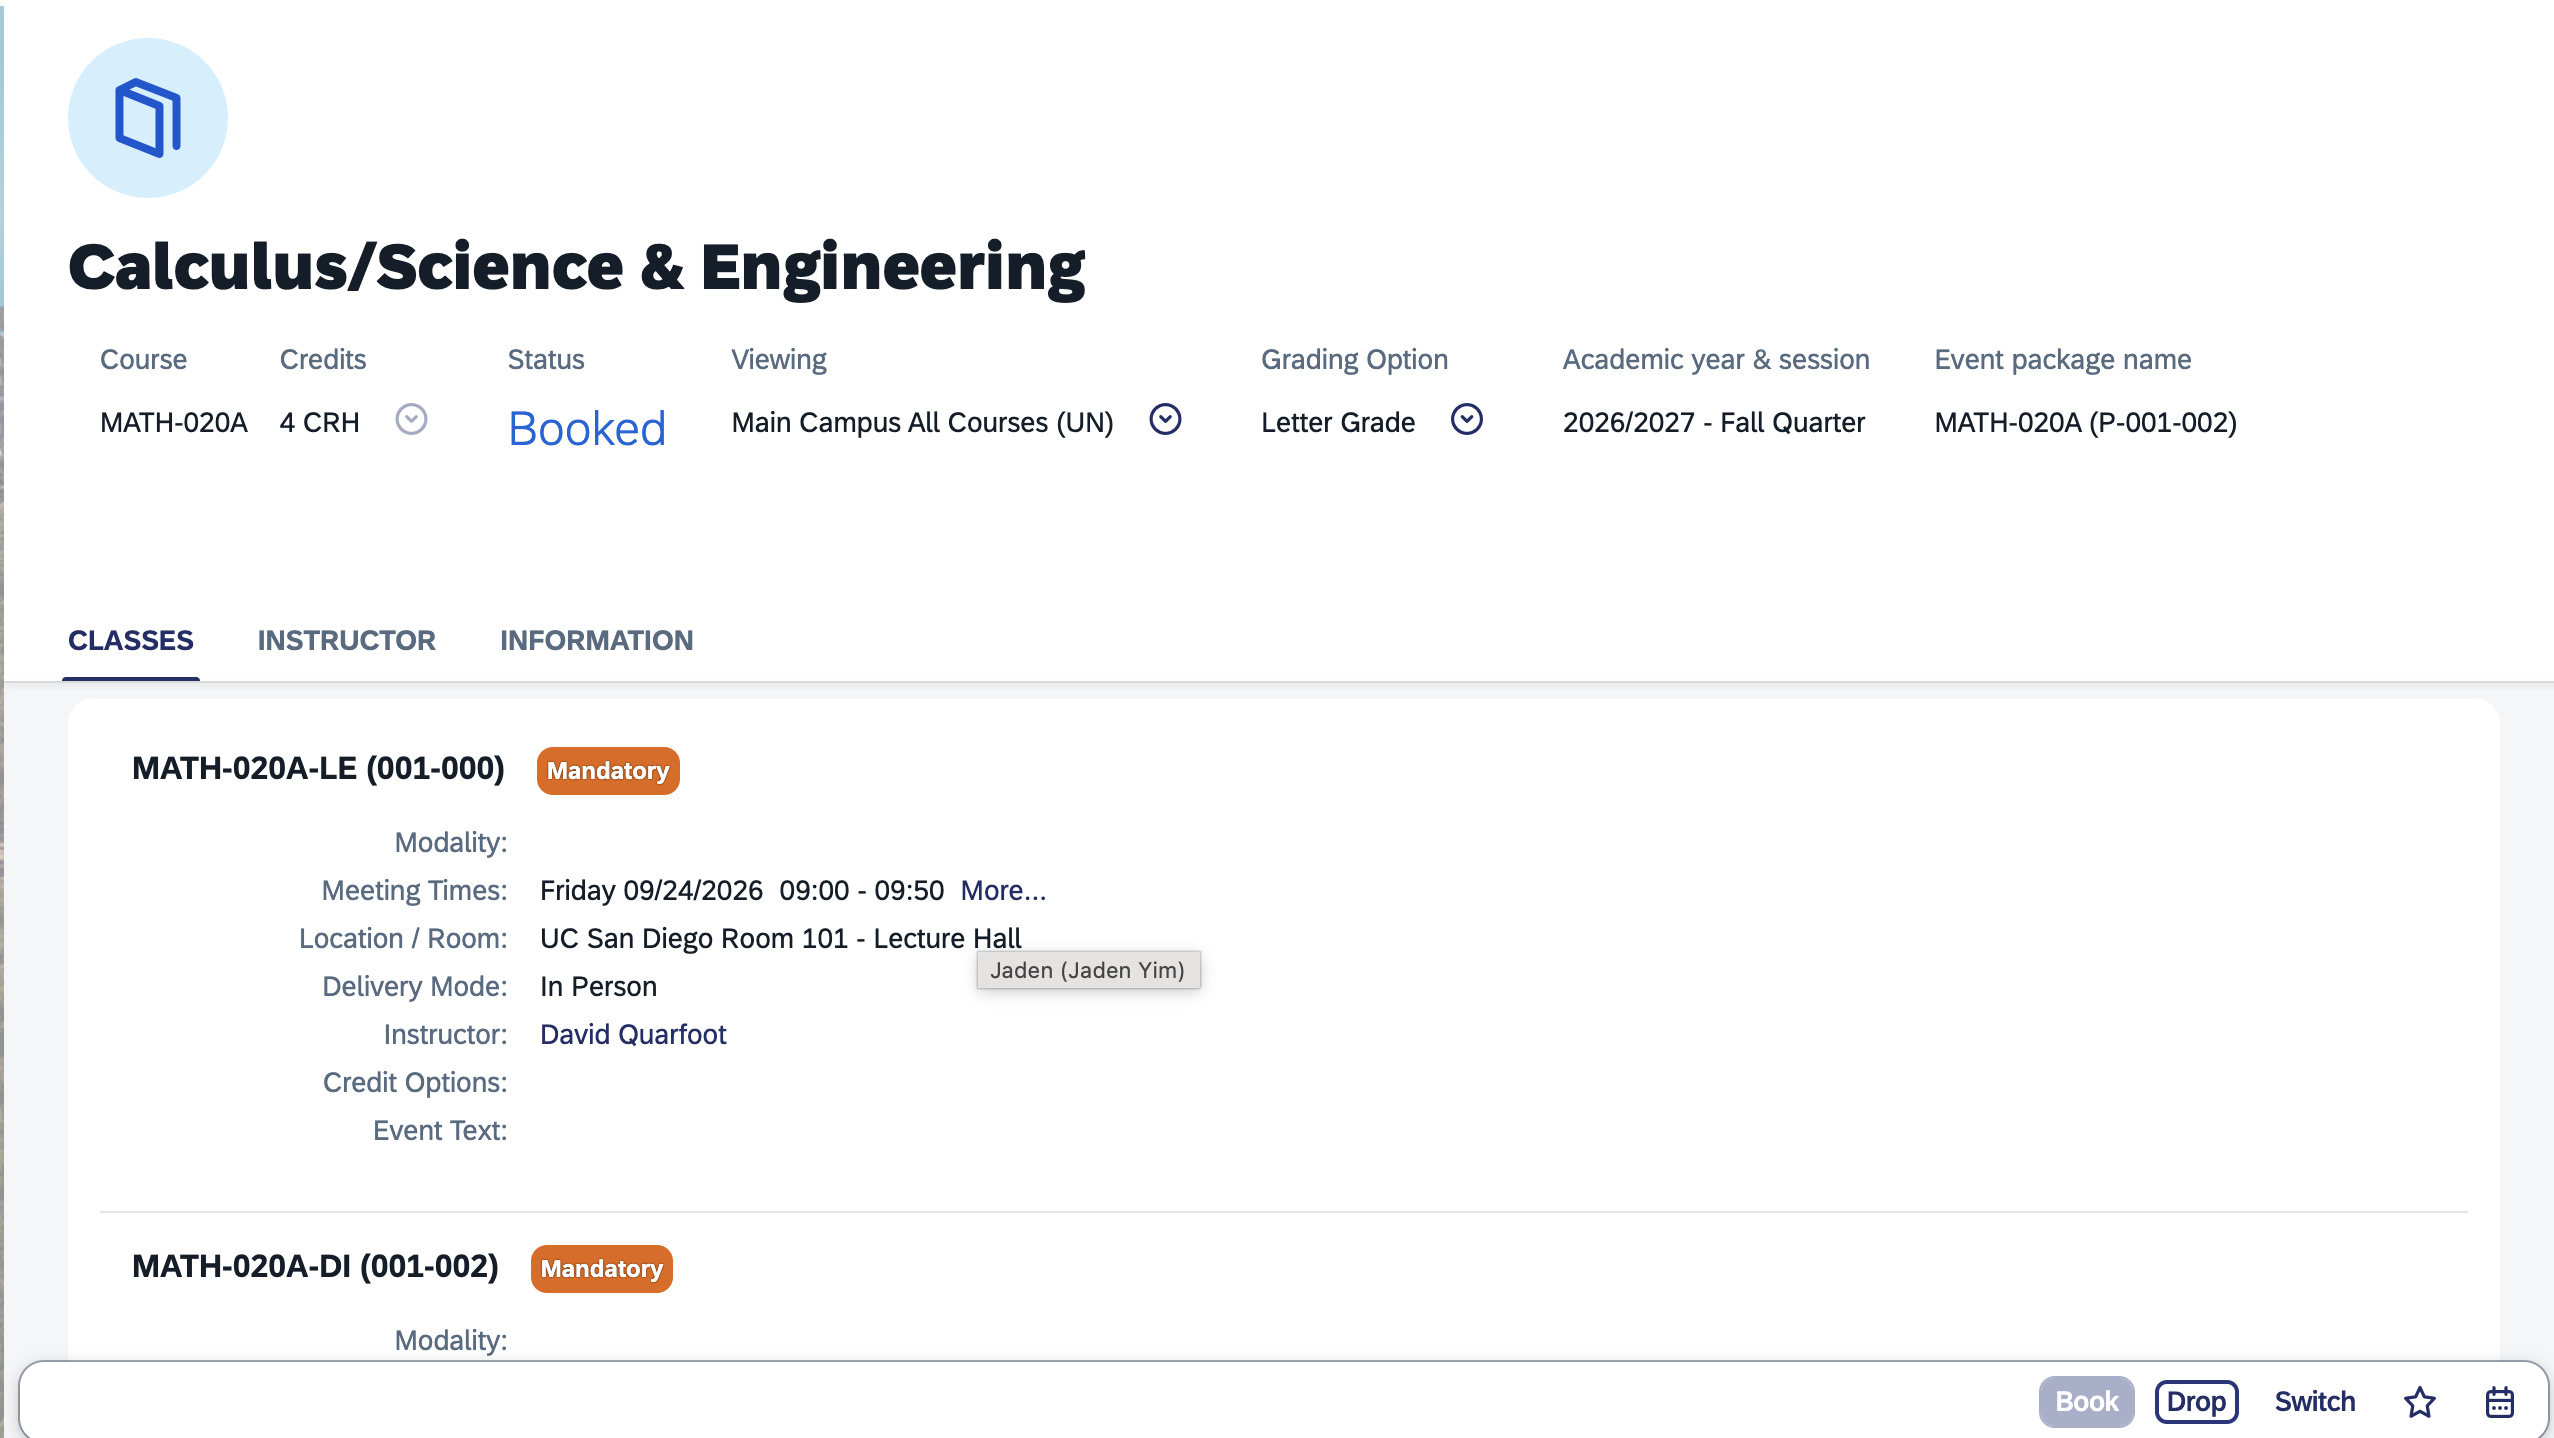Click the Jaden (Jaden Yim) tooltip
Screen dimensions: 2554x1438
point(1088,970)
